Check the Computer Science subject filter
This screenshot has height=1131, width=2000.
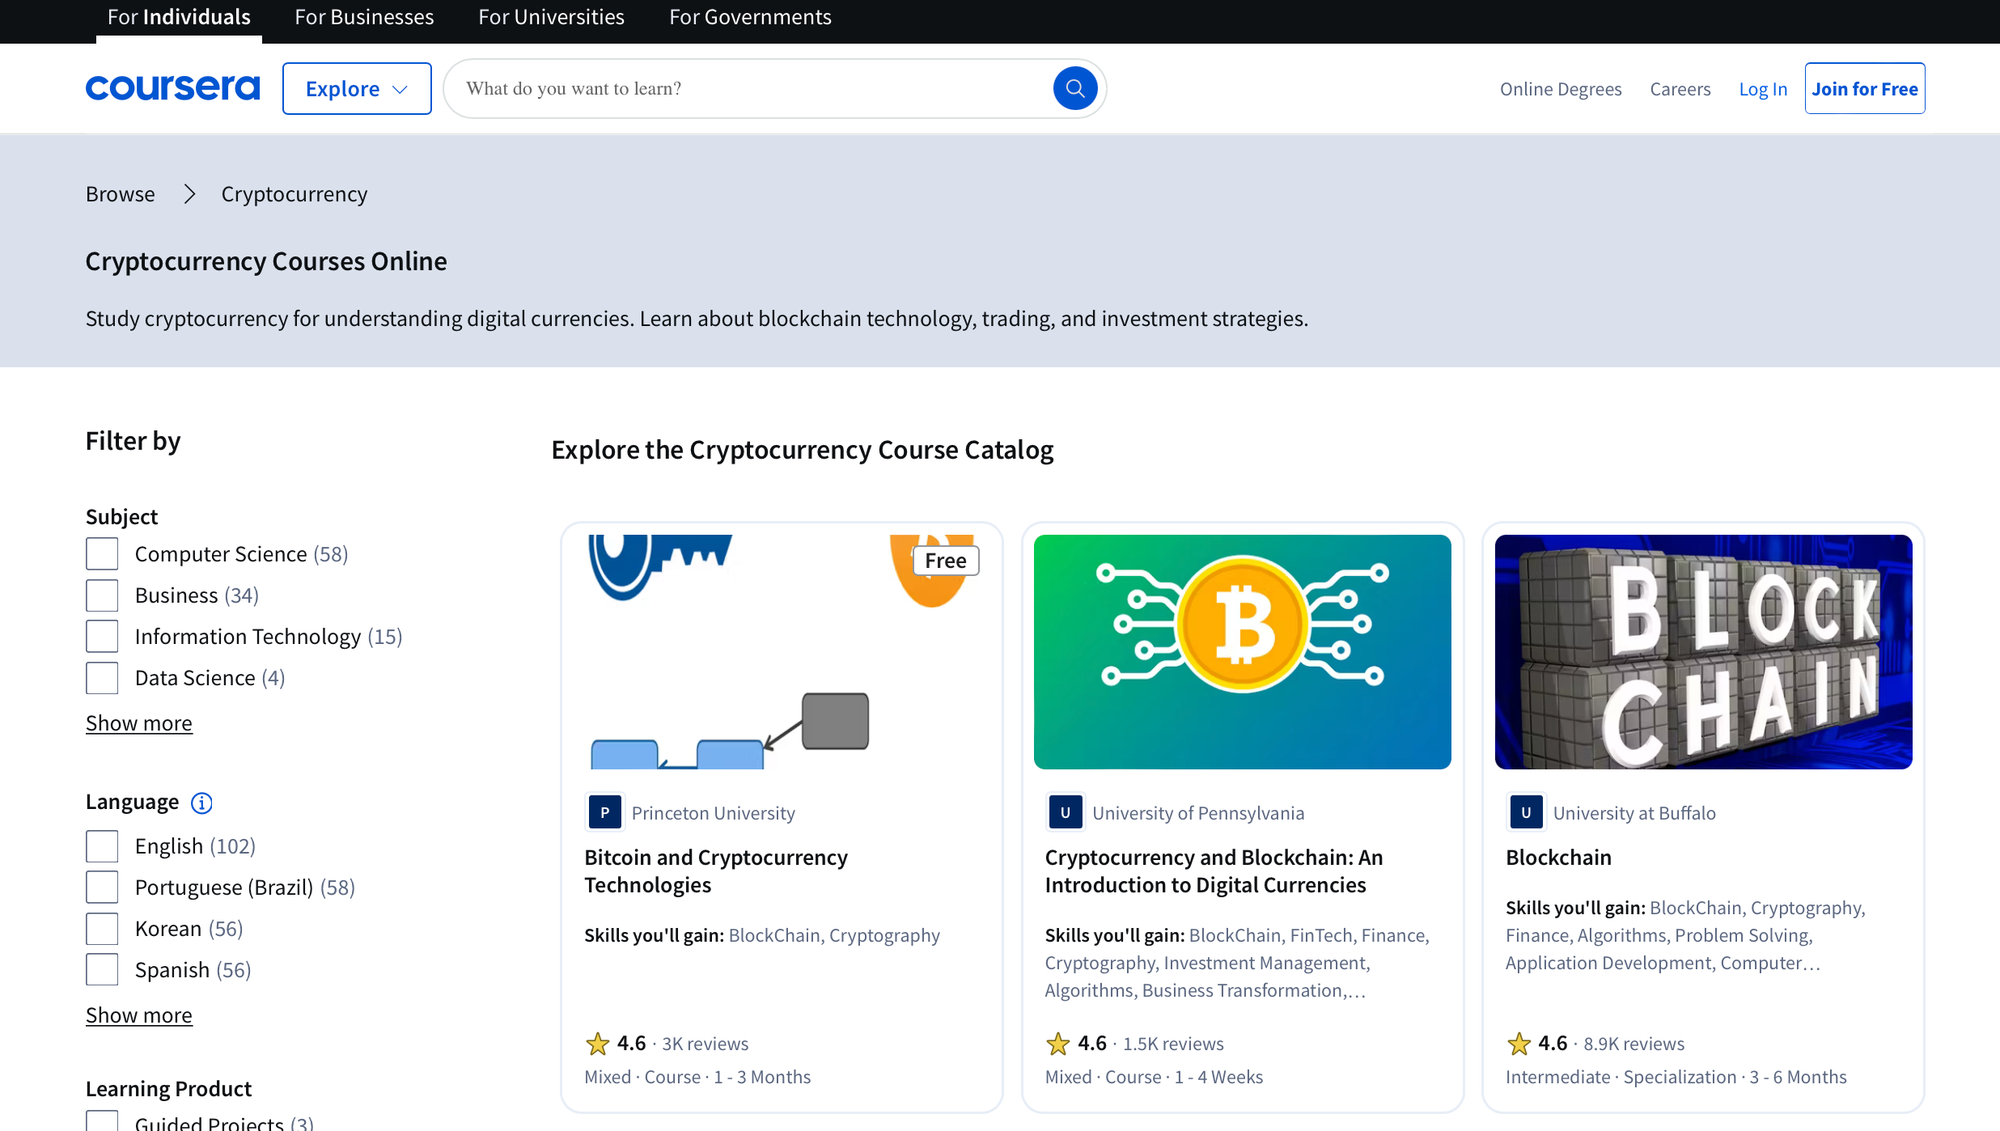pyautogui.click(x=102, y=554)
